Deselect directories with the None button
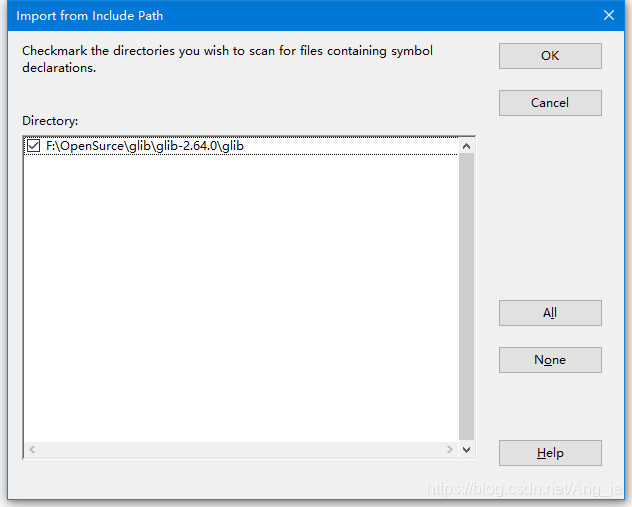Screen dimensions: 632x507 coord(550,360)
